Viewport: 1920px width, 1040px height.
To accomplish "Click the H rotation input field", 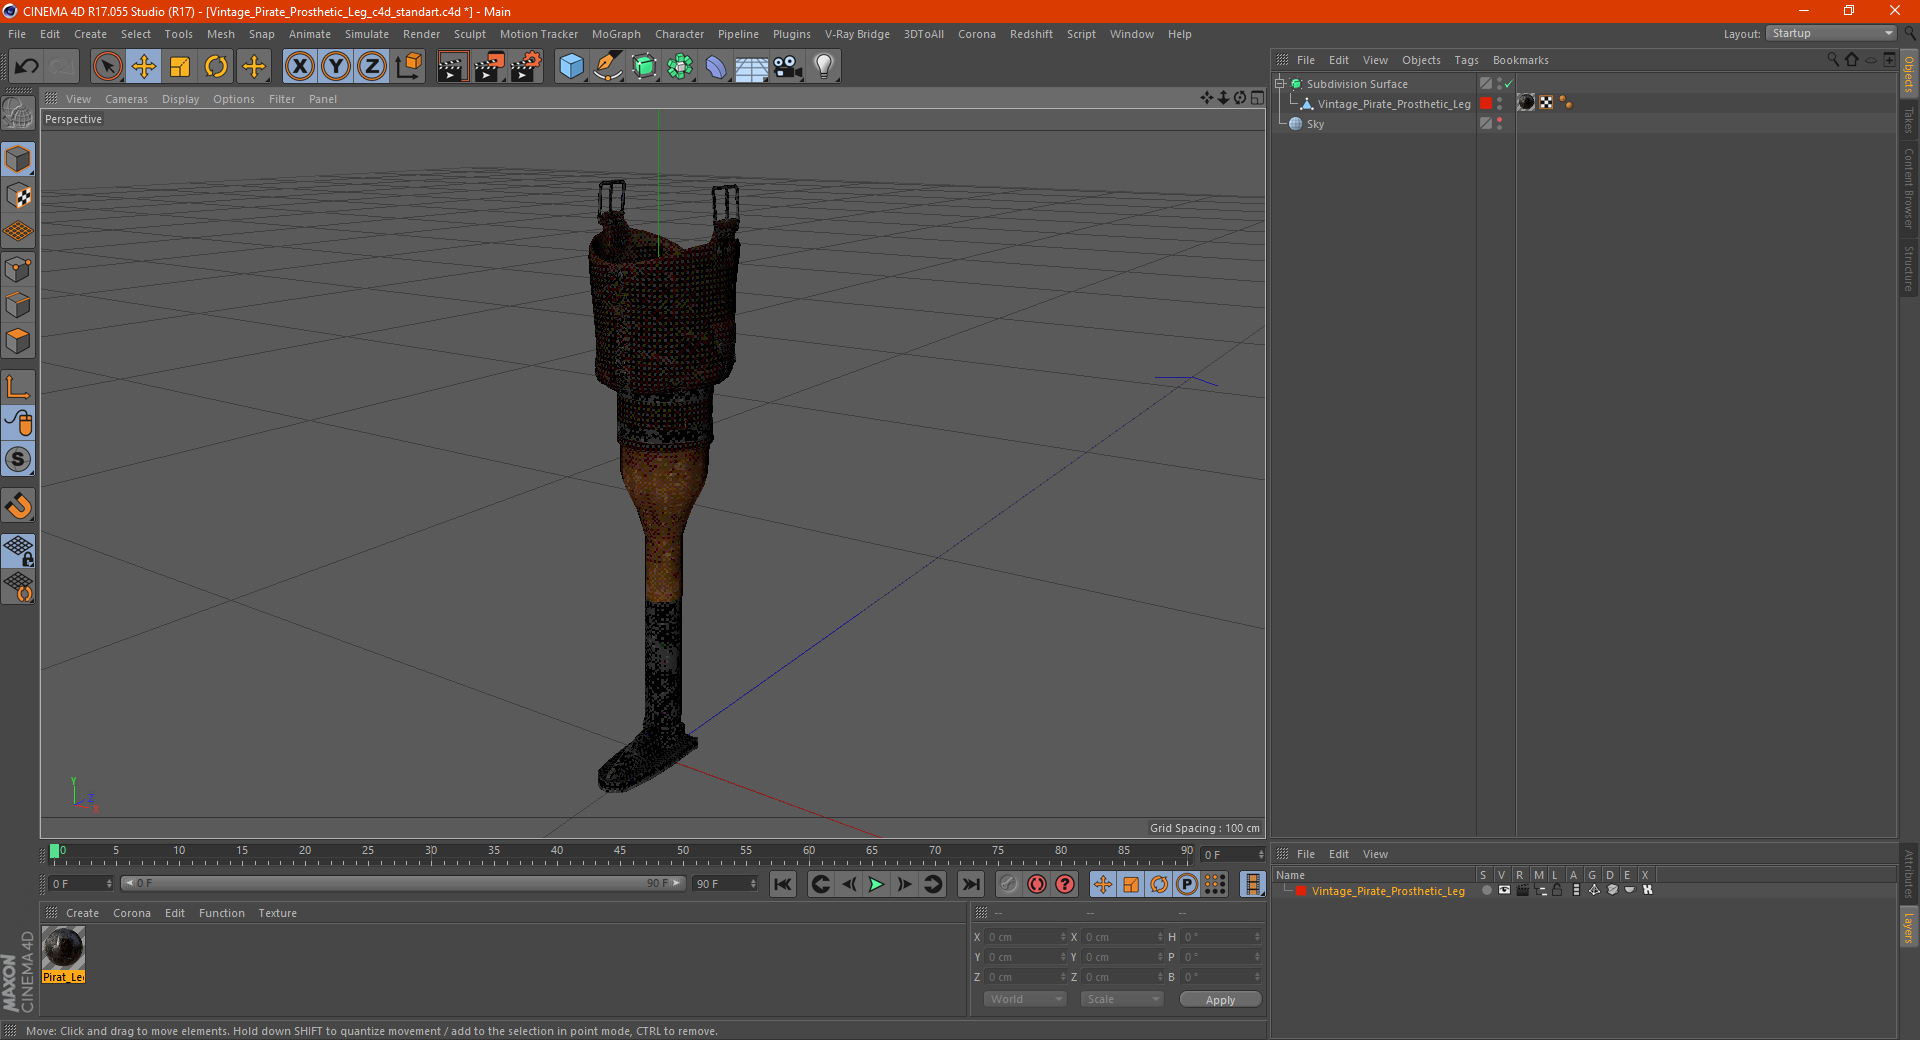I will click(1222, 937).
